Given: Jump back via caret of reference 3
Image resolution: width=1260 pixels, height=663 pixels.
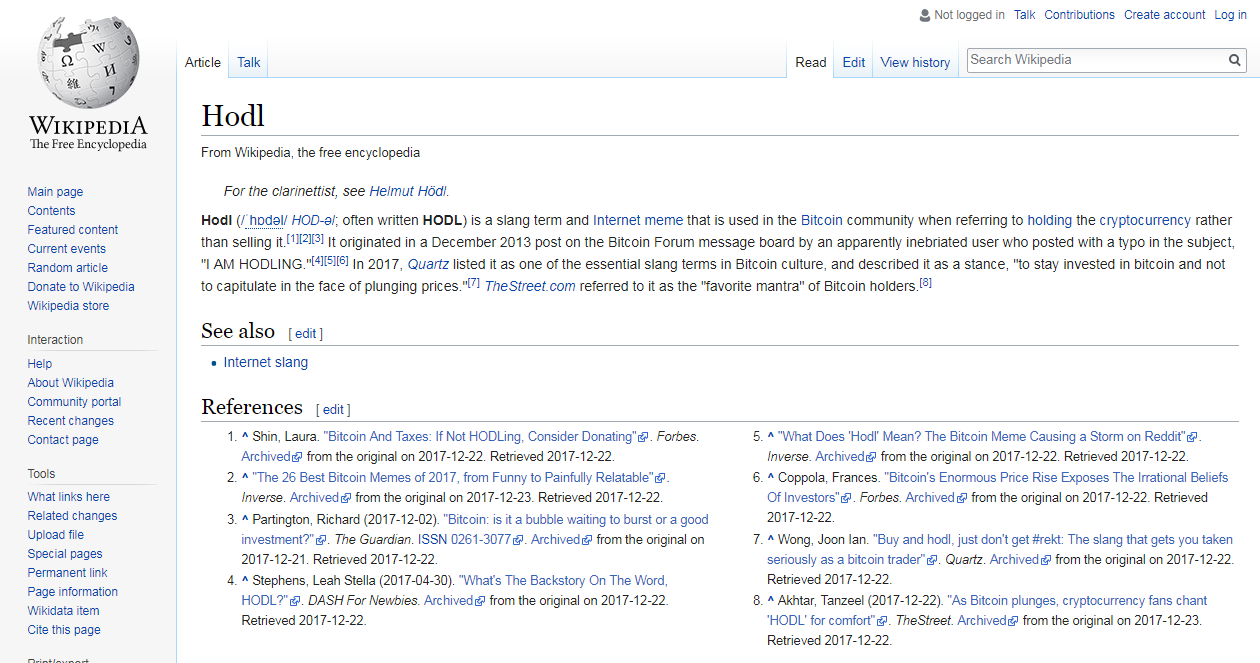Looking at the screenshot, I should pos(245,519).
